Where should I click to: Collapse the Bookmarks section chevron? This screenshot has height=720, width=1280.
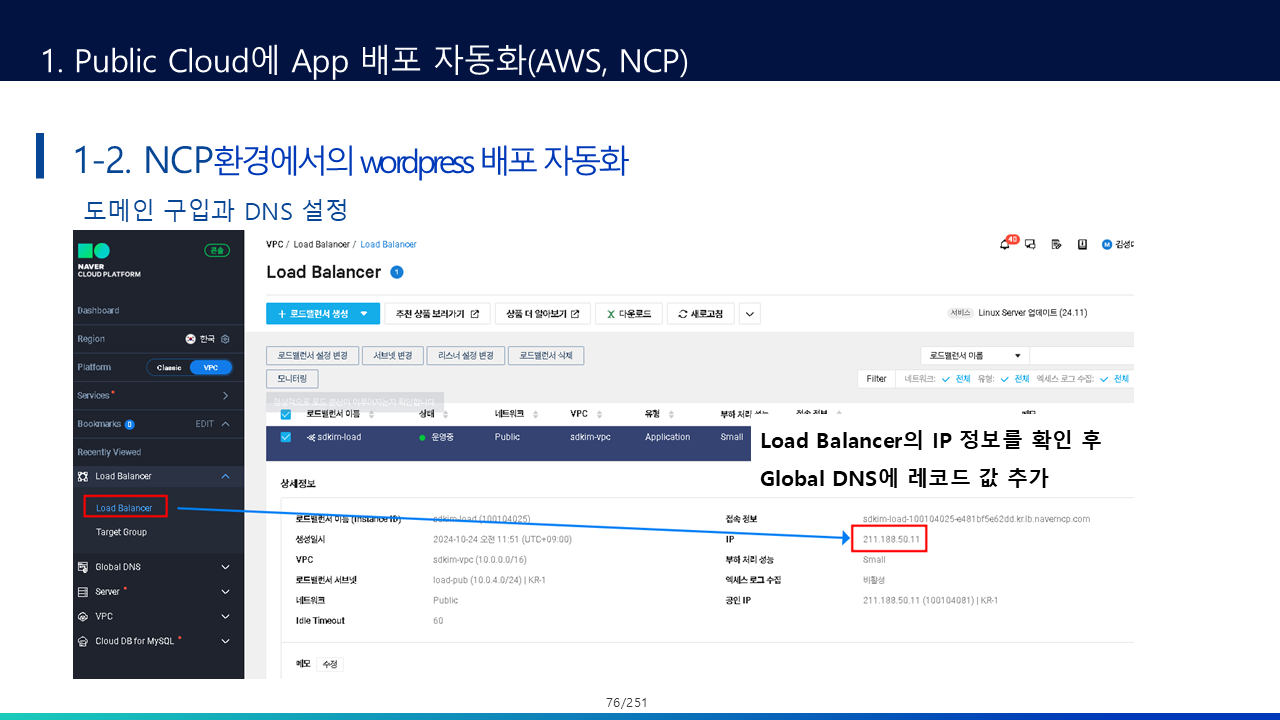coord(225,424)
